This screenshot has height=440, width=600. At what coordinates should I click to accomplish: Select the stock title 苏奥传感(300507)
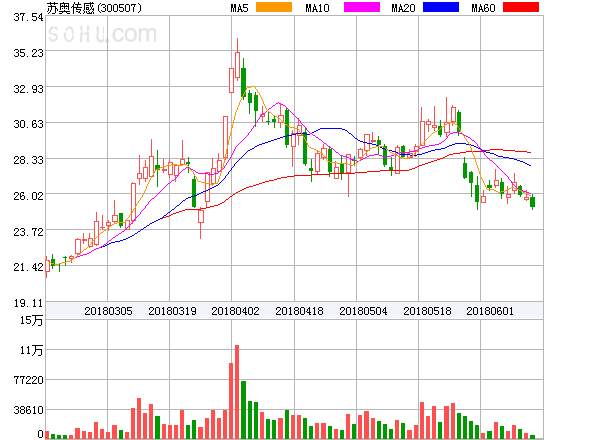pyautogui.click(x=94, y=8)
